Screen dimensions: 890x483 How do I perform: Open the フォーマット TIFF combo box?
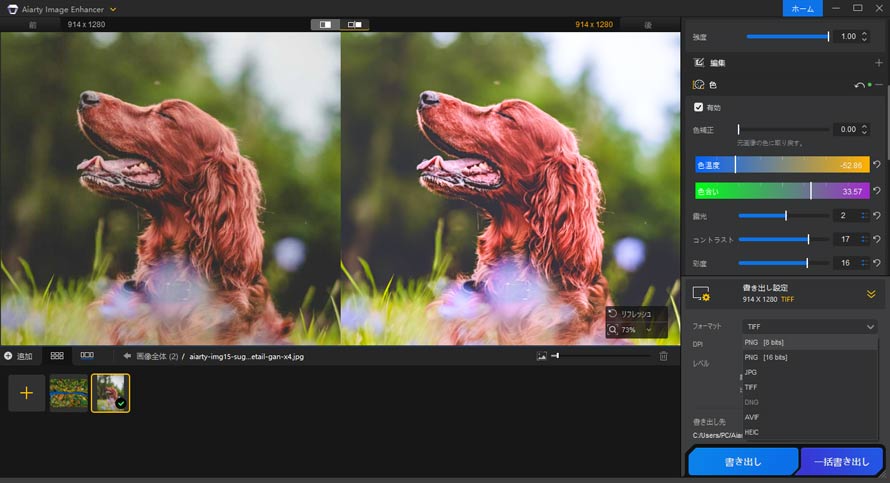pyautogui.click(x=810, y=326)
